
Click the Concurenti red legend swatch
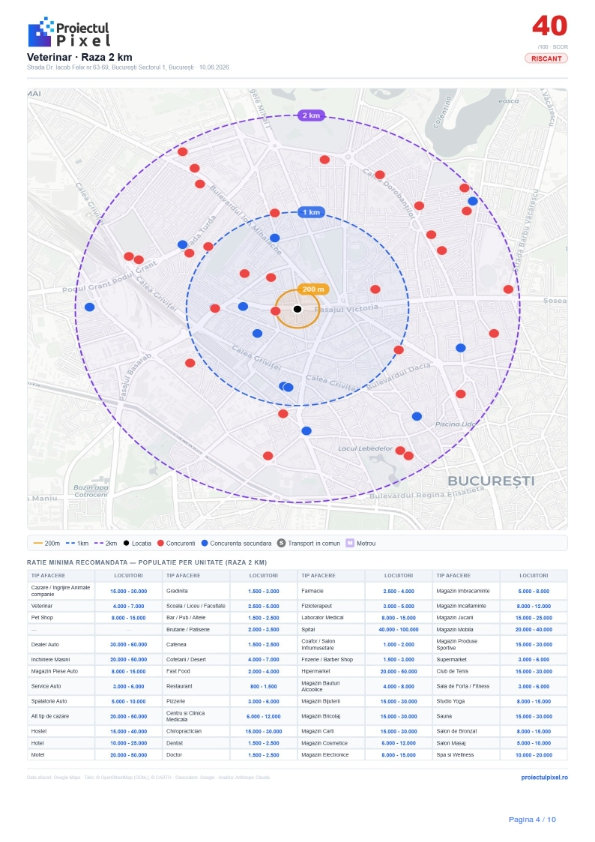click(160, 543)
